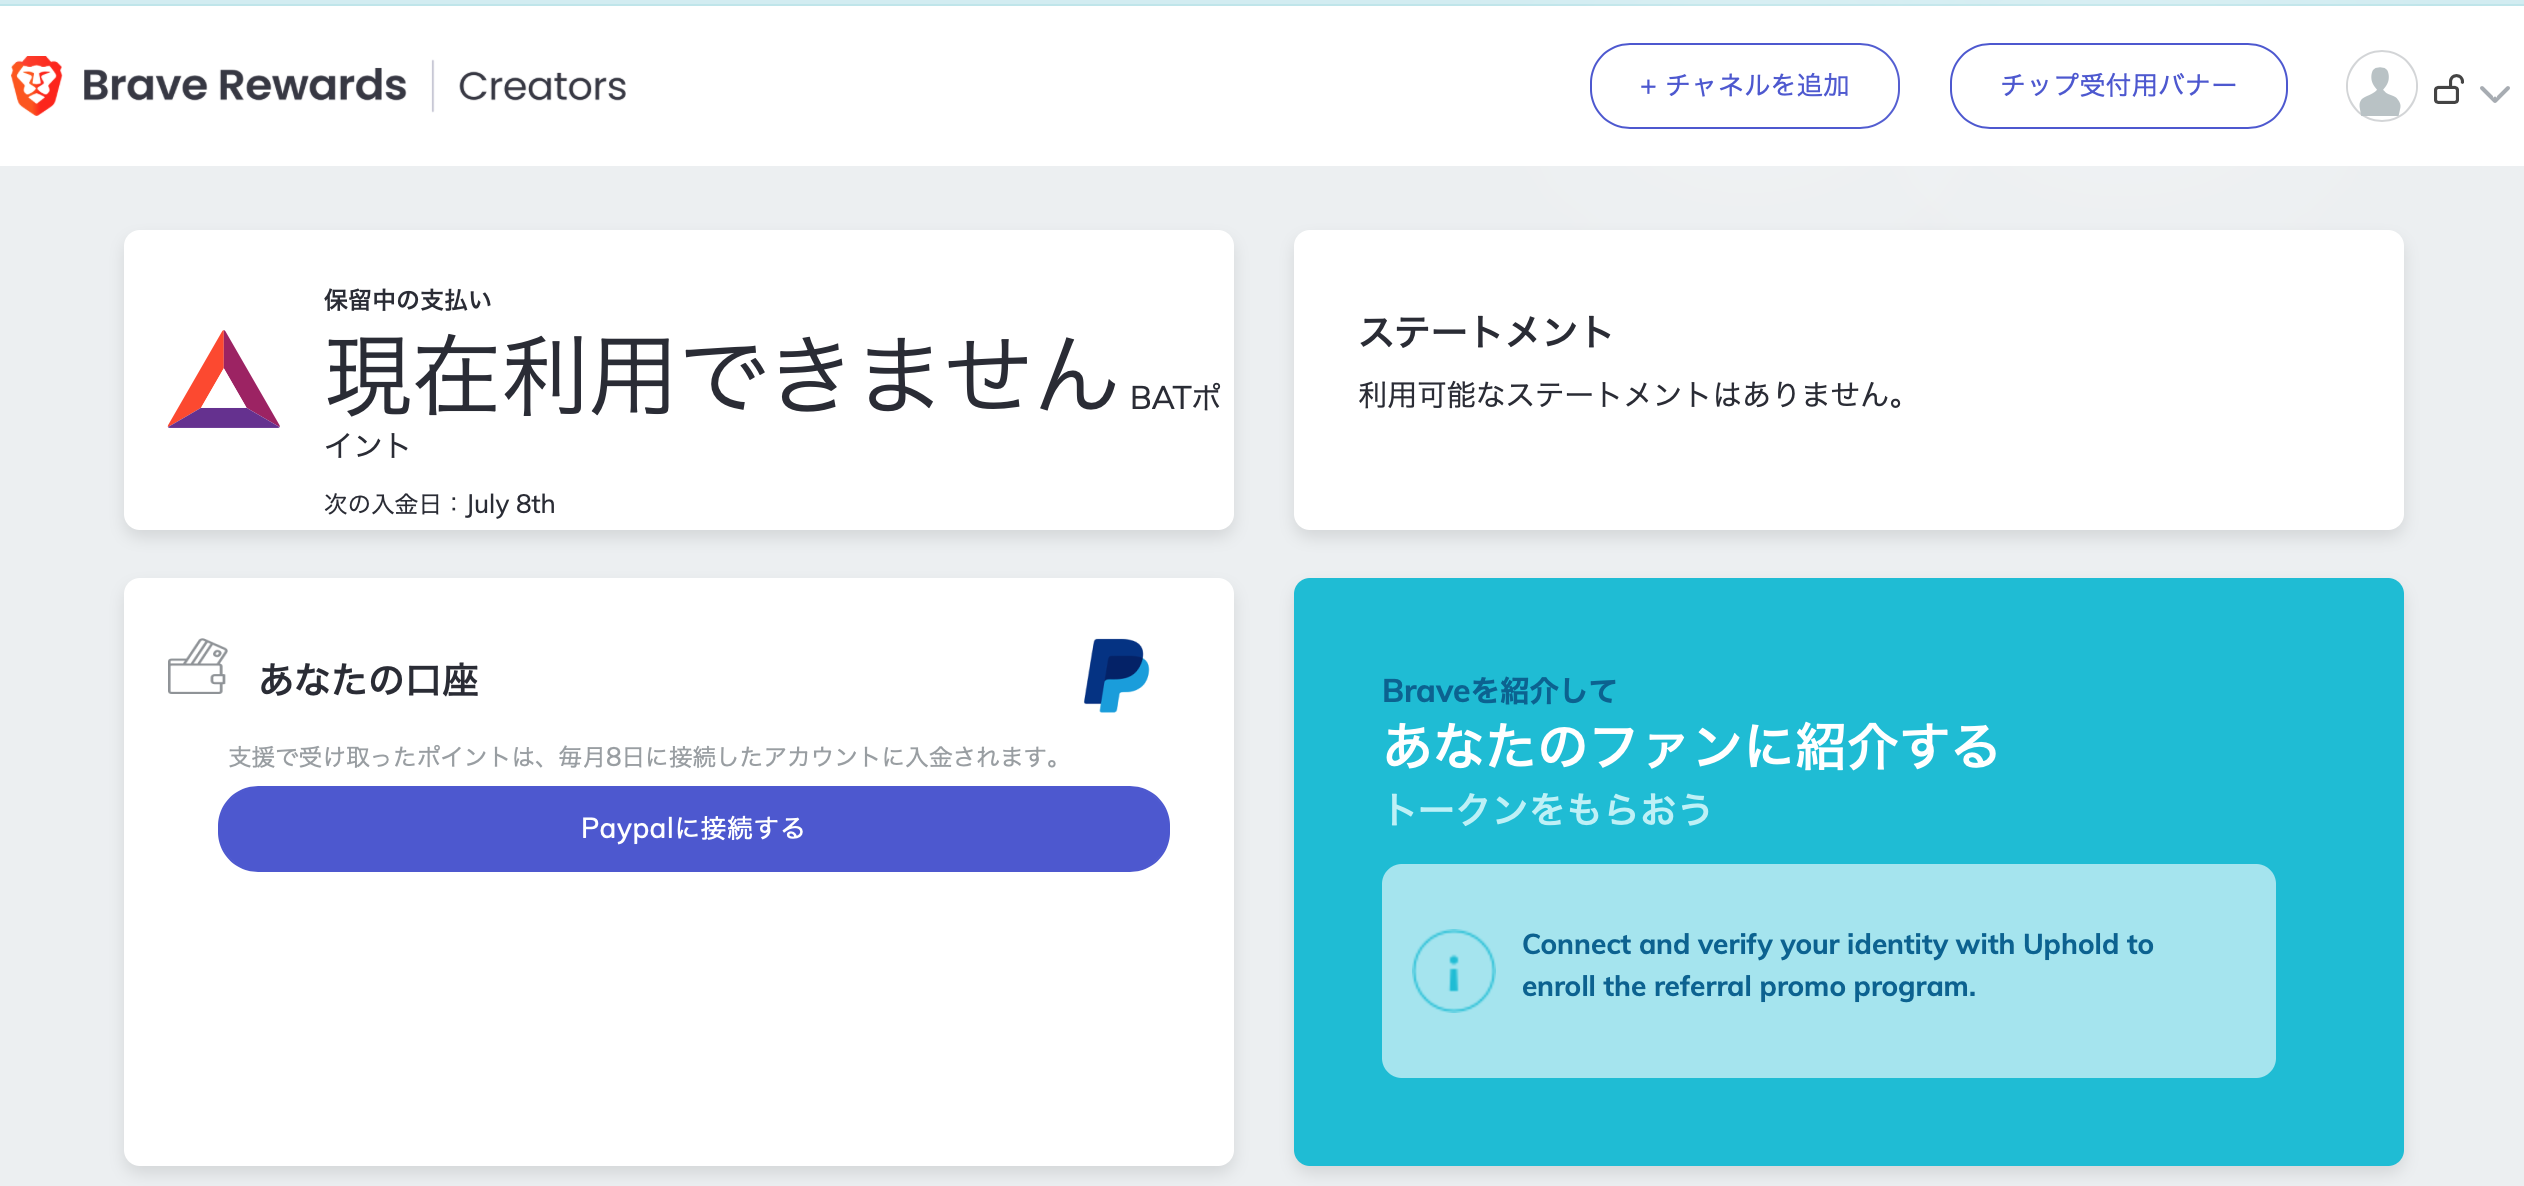Image resolution: width=2524 pixels, height=1186 pixels.
Task: Click the あなたの口座 heading
Action: pyautogui.click(x=368, y=680)
